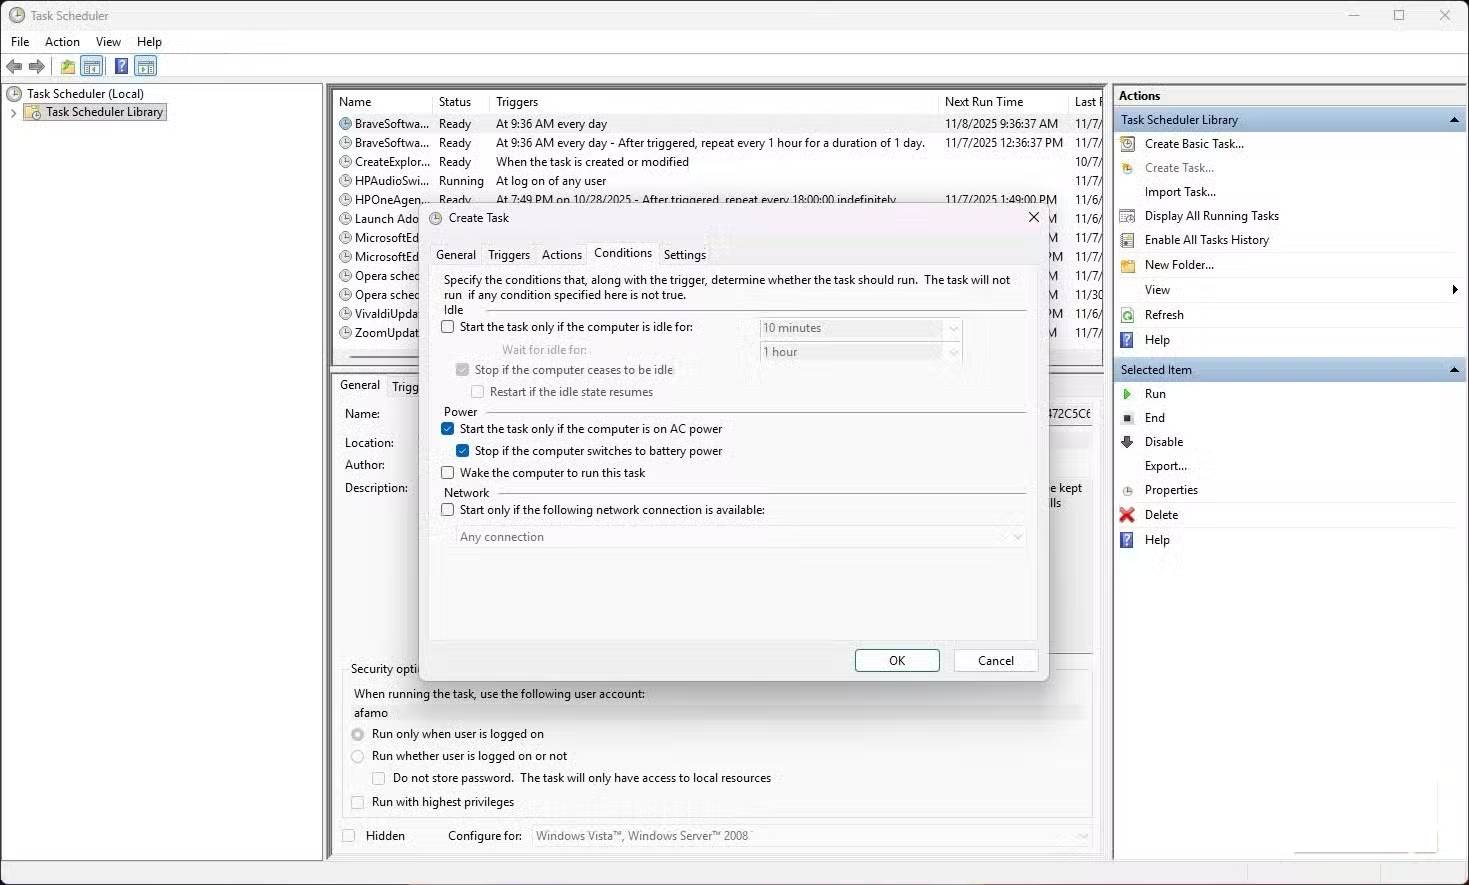Open the File menu
1469x885 pixels.
tap(20, 42)
